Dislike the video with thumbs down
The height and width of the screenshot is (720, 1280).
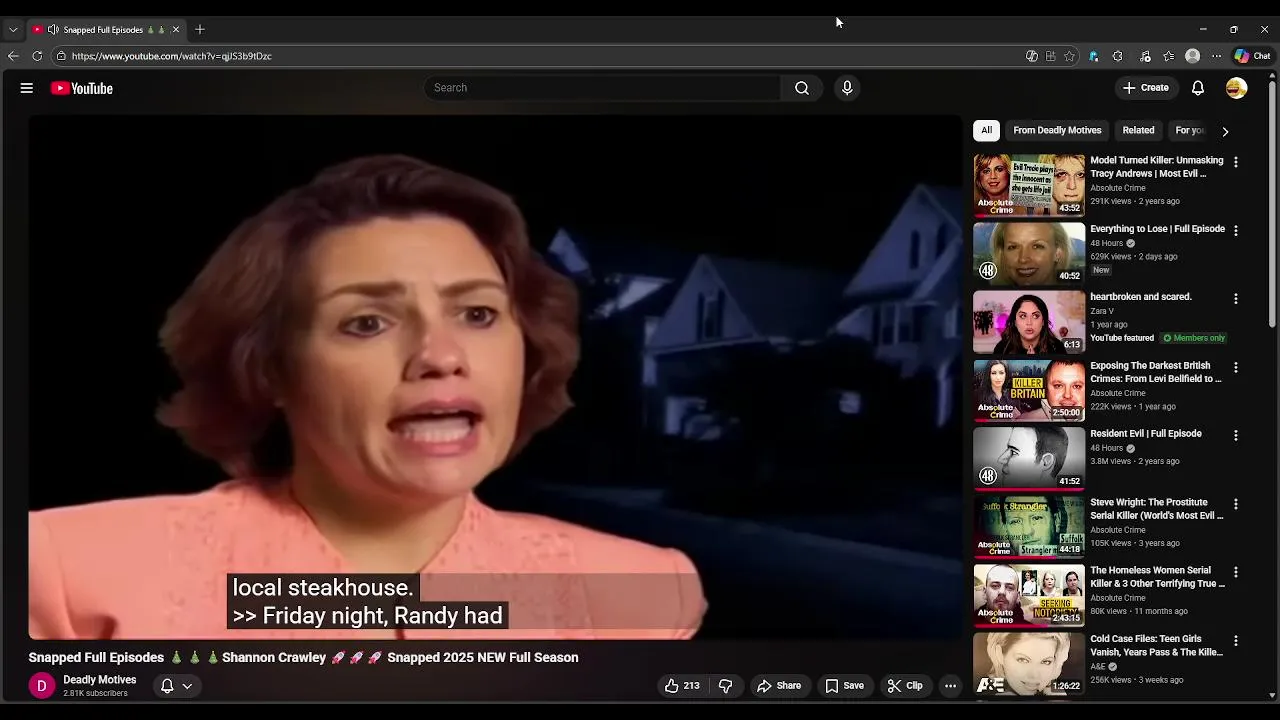tap(726, 686)
